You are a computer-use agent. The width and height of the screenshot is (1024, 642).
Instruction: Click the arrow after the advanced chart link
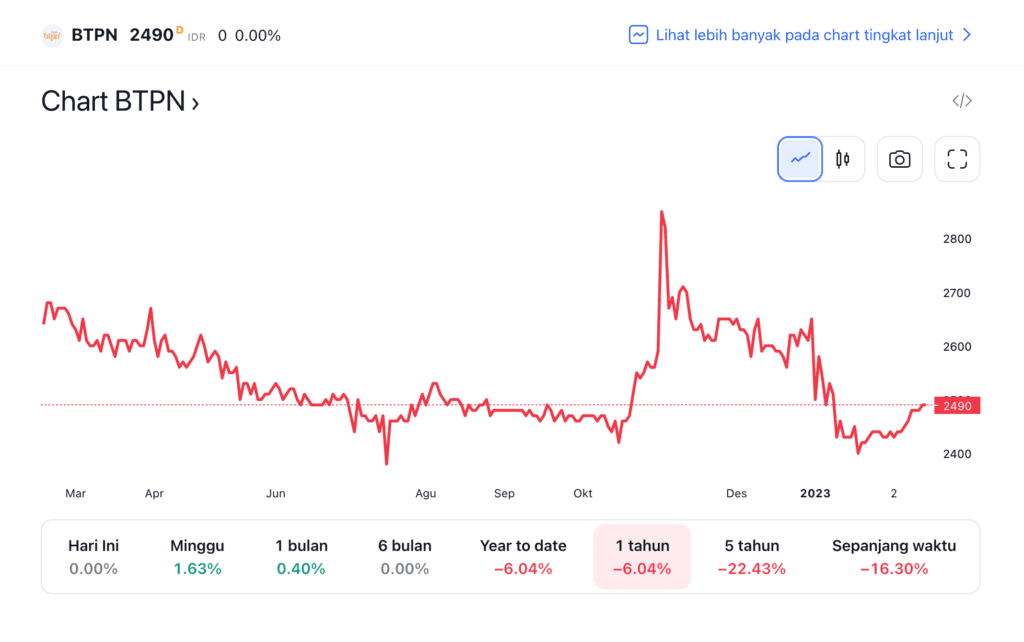tap(967, 35)
